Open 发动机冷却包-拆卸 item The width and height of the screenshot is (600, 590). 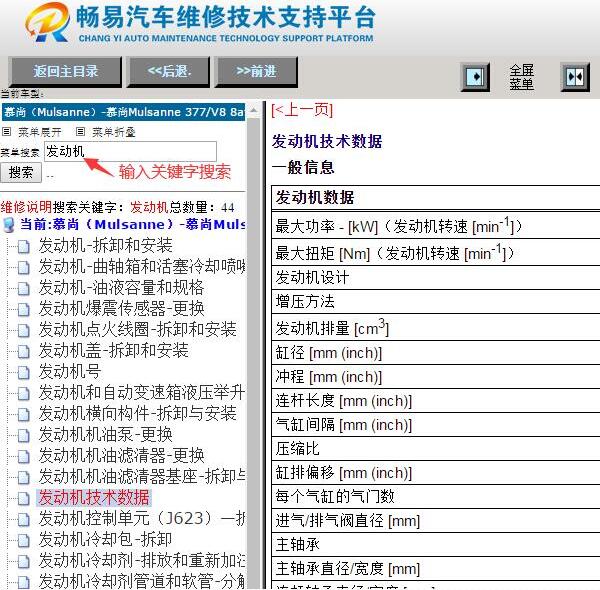[x=105, y=539]
